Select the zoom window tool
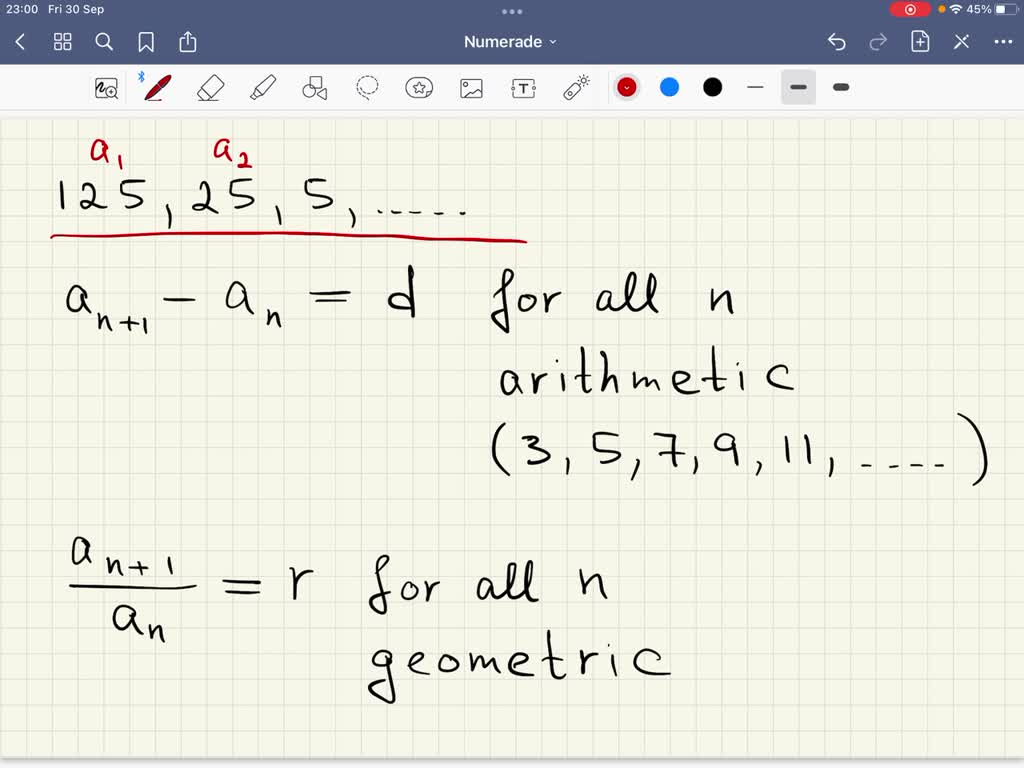Image resolution: width=1024 pixels, height=768 pixels. [x=106, y=88]
